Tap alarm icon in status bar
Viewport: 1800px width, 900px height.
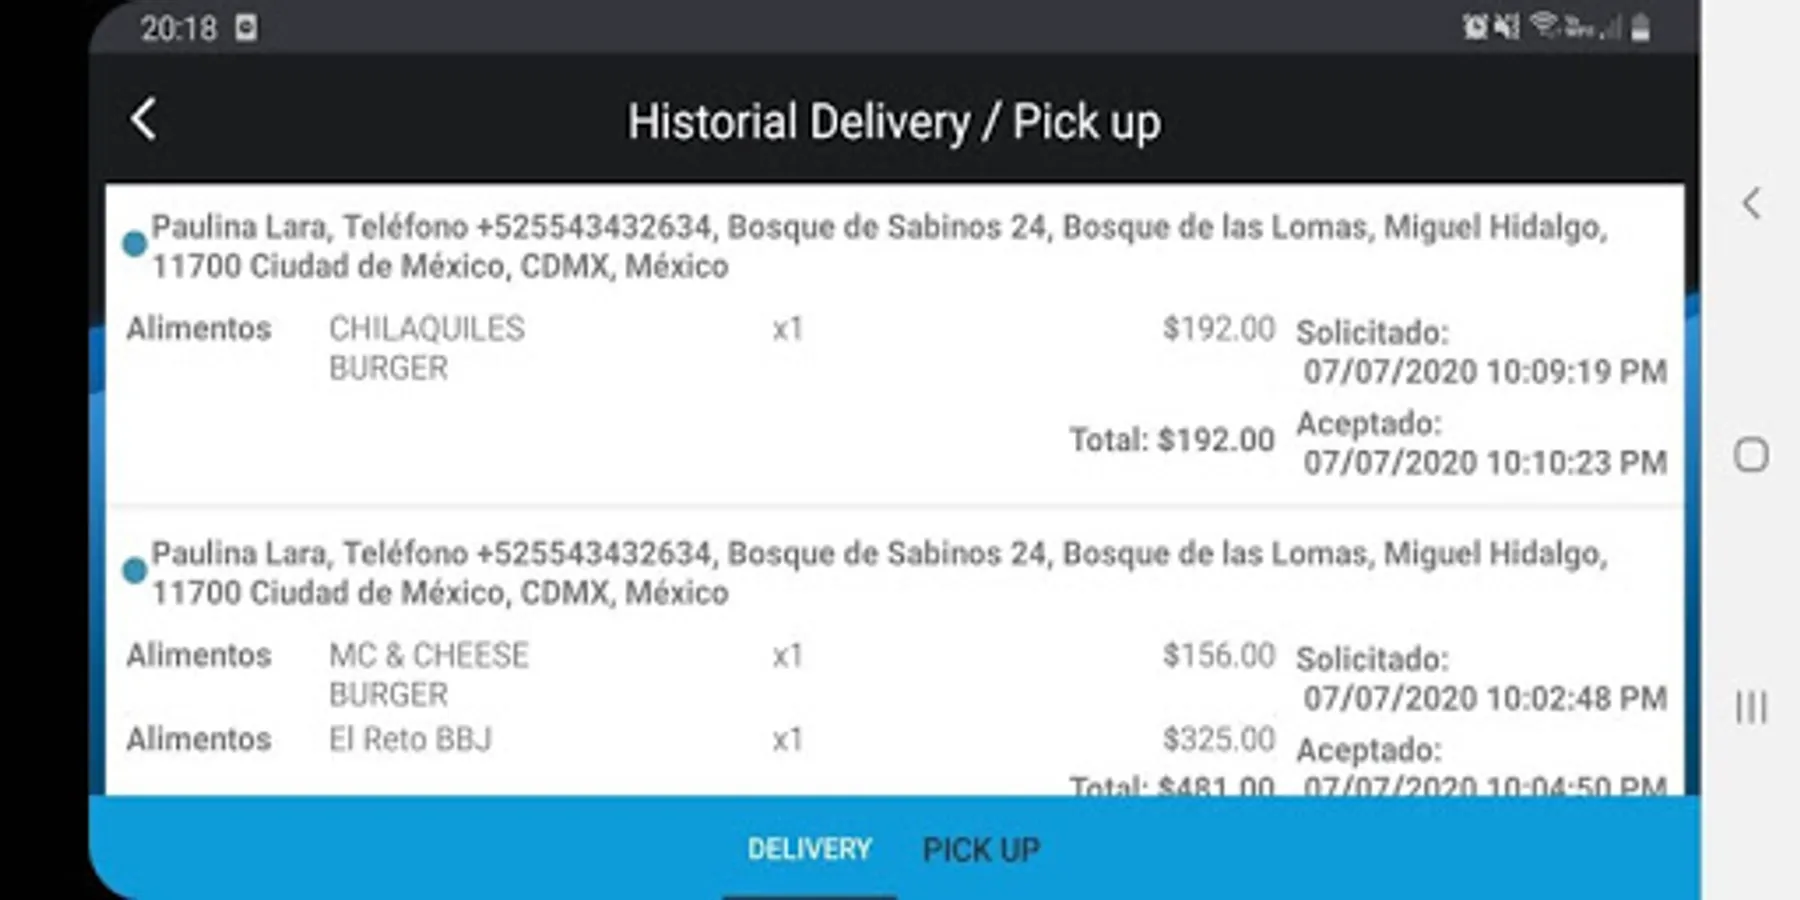pos(1475,27)
